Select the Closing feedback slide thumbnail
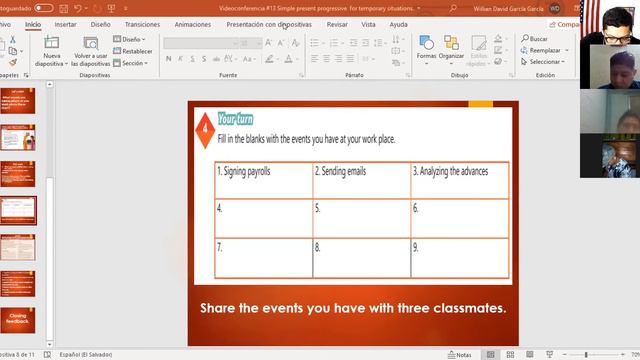Screen dimensions: 640x360 [x=18, y=320]
